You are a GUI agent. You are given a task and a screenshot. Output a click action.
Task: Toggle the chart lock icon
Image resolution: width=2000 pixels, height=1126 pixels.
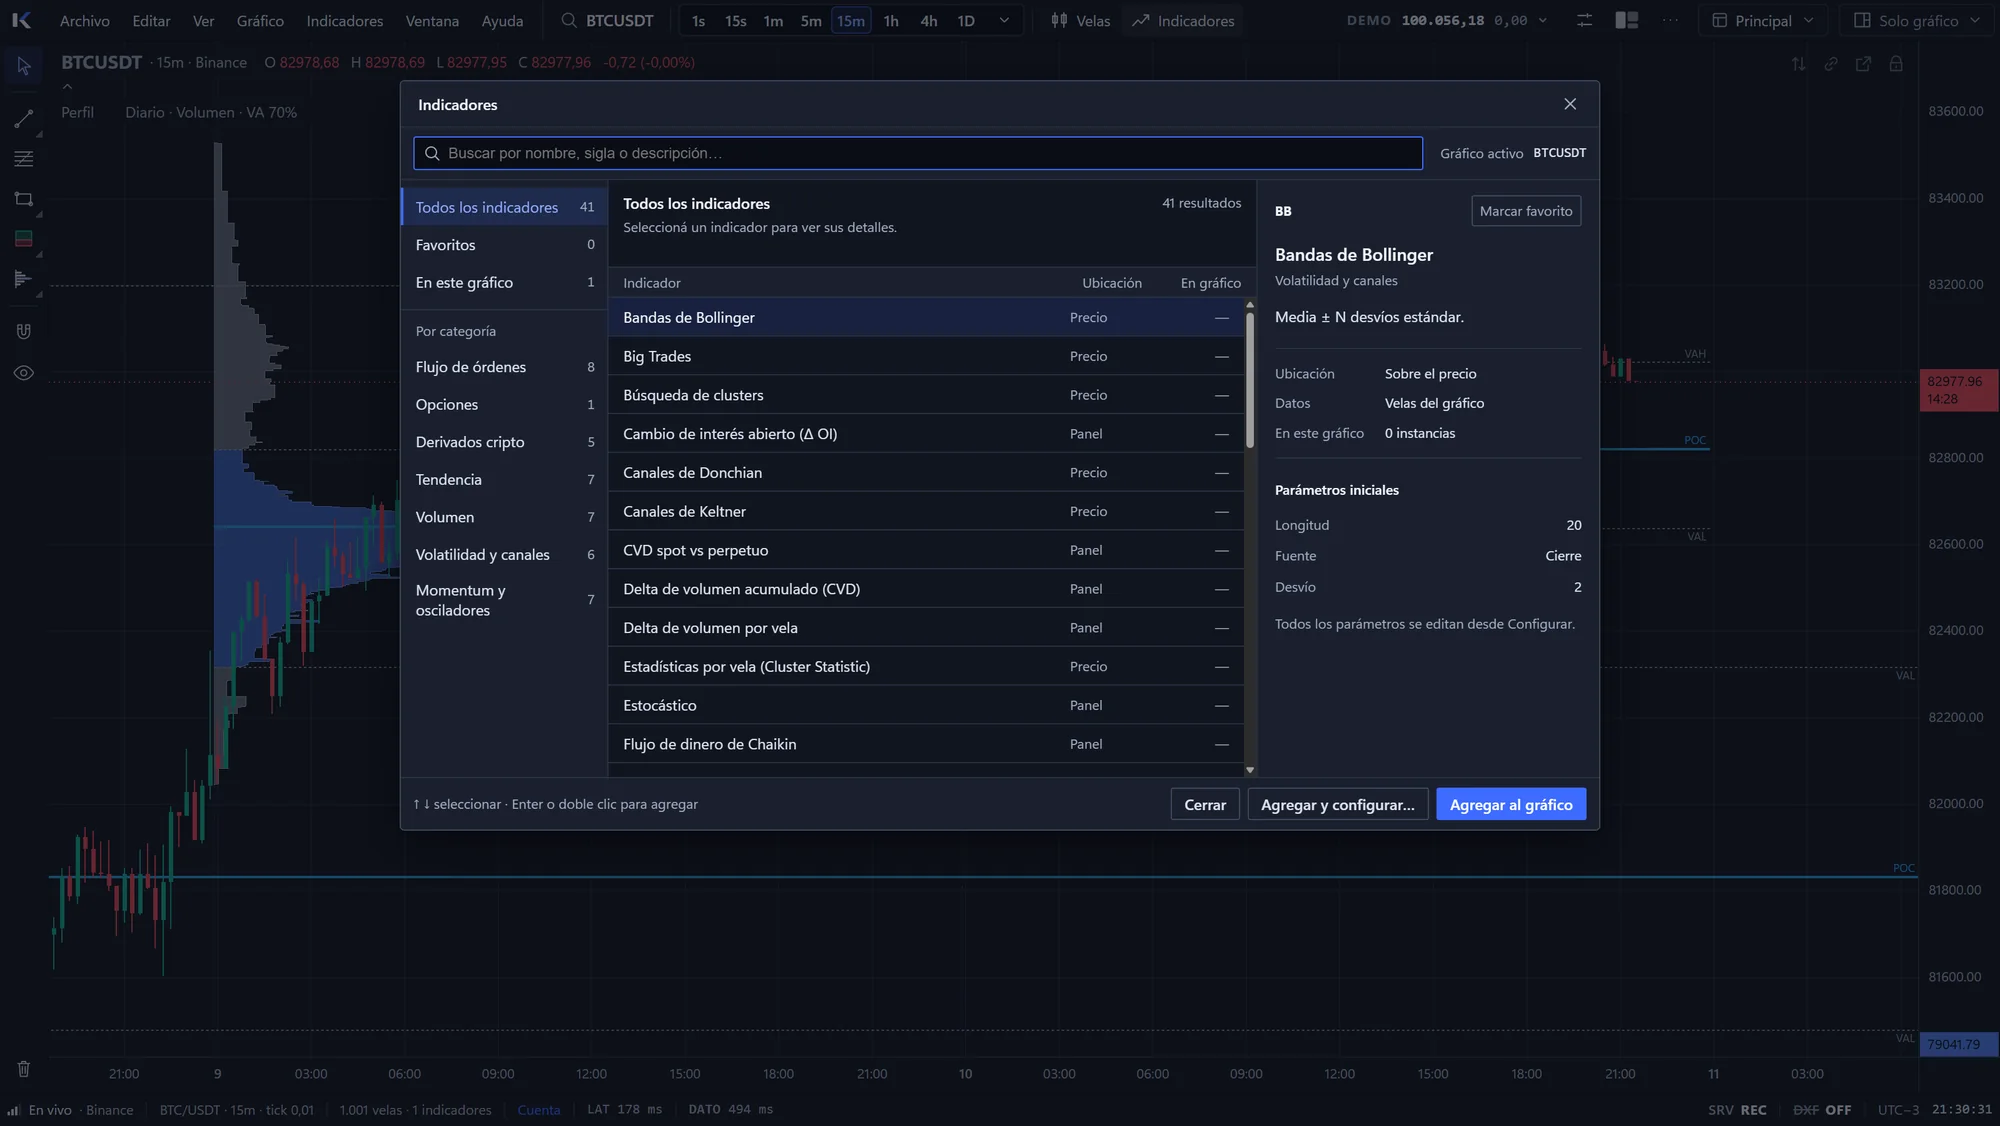tap(1896, 64)
